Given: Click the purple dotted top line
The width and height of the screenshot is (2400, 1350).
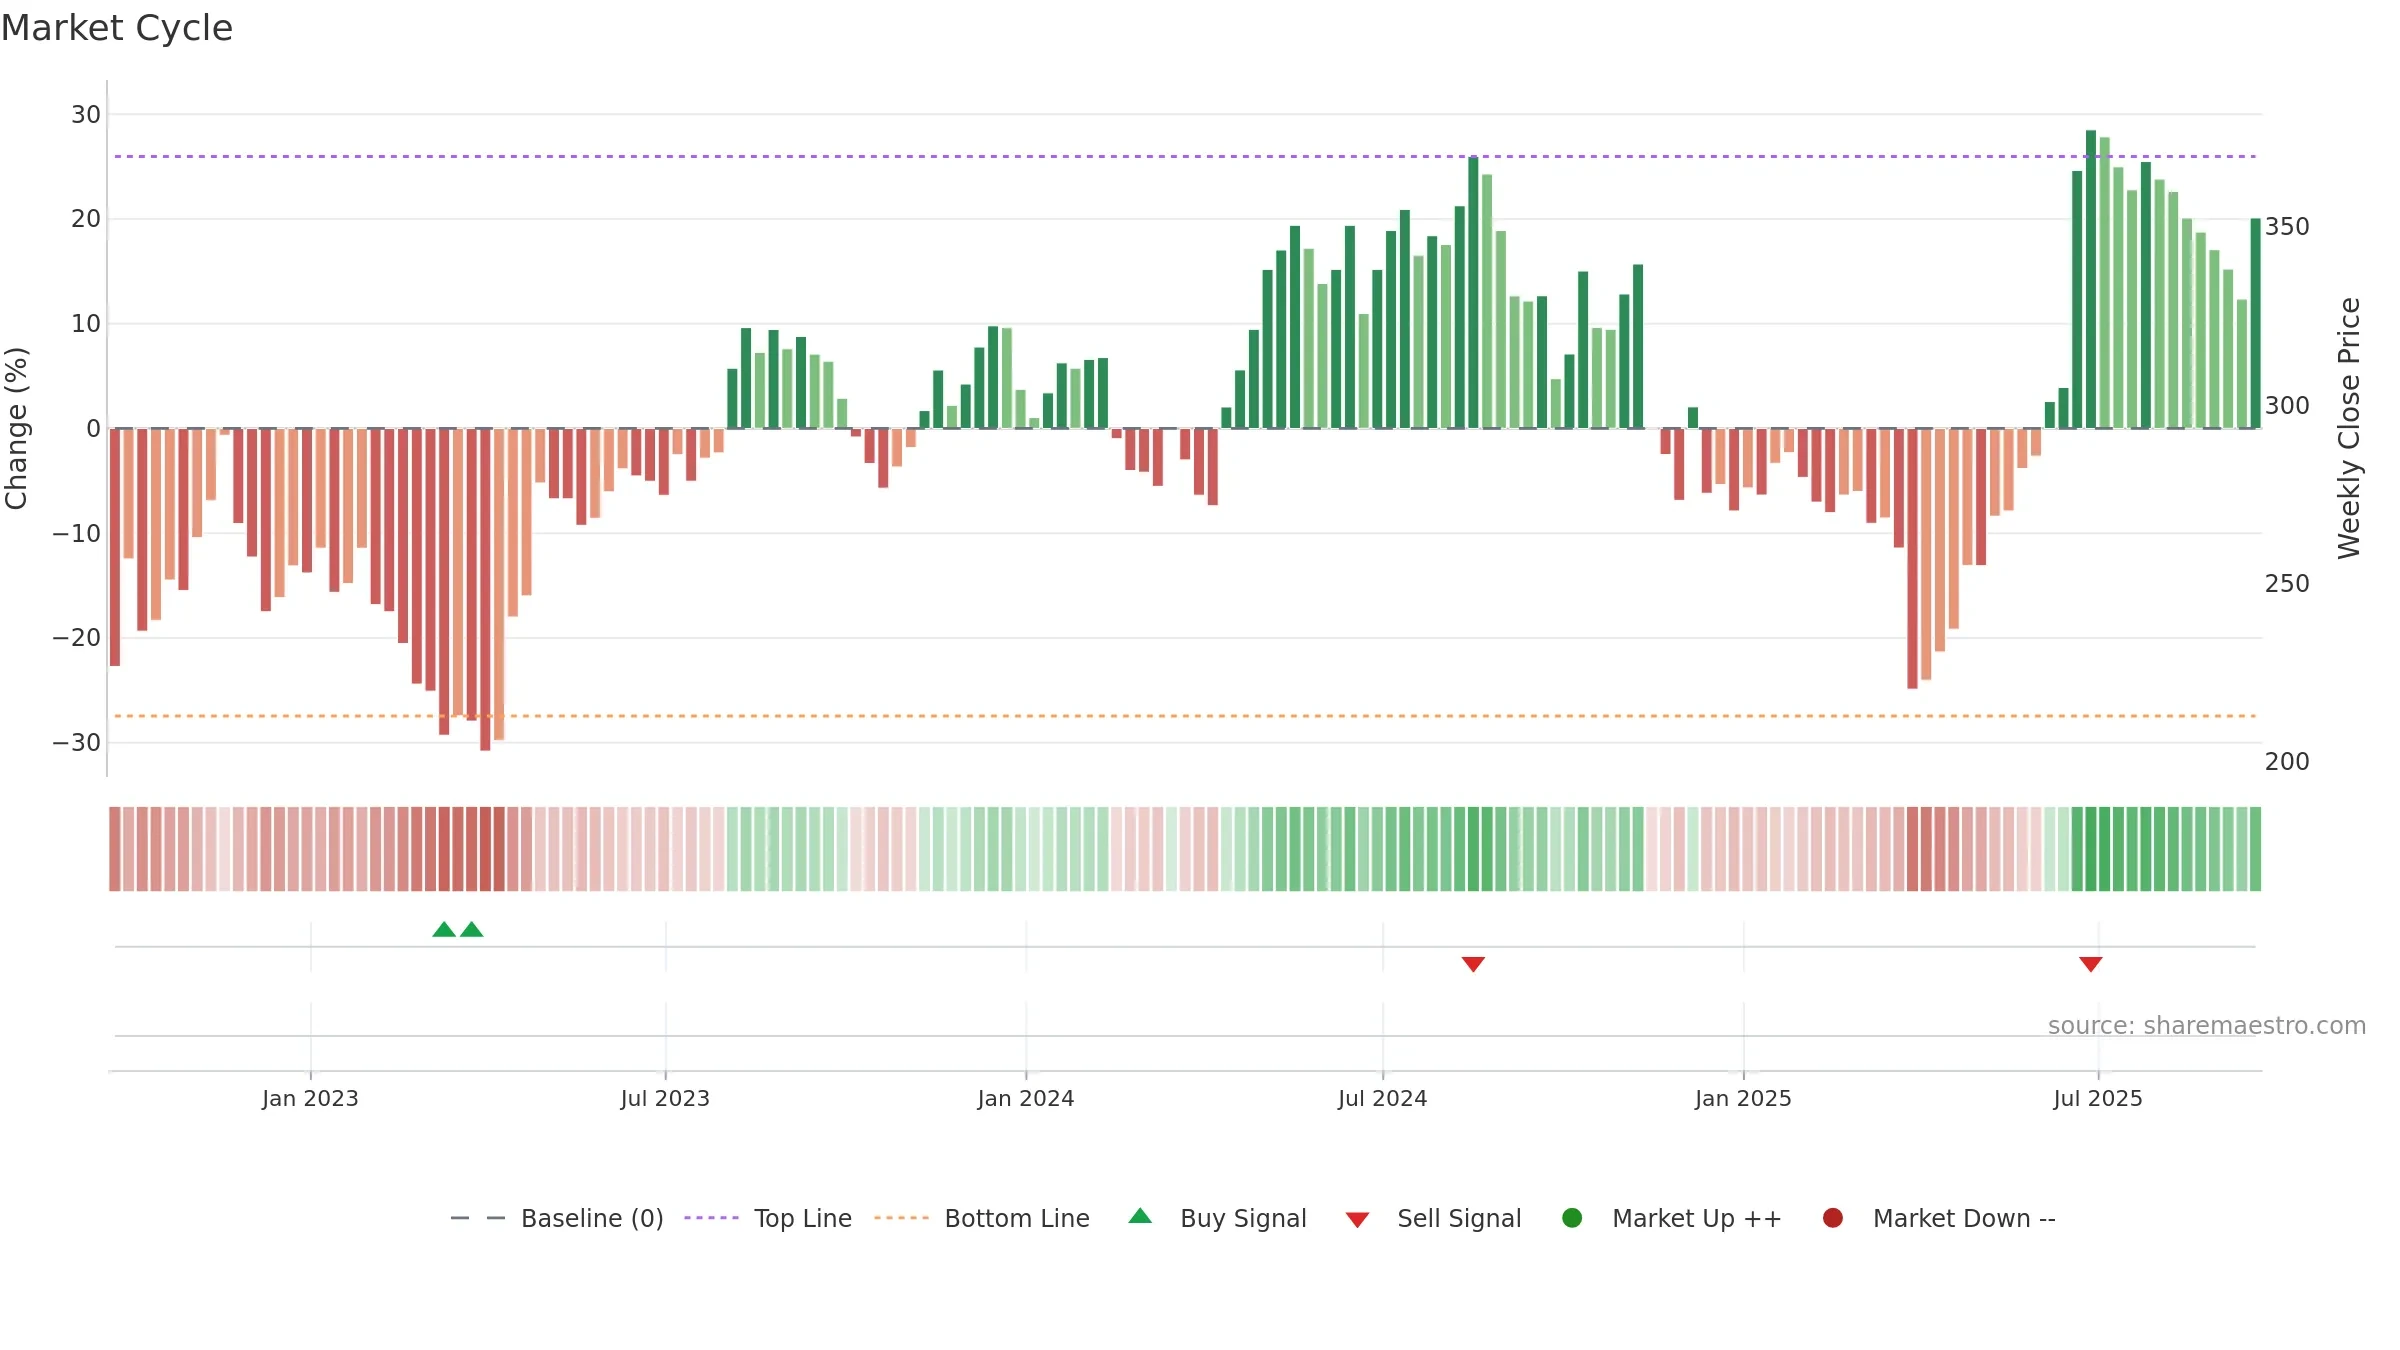Looking at the screenshot, I should pyautogui.click(x=1185, y=156).
